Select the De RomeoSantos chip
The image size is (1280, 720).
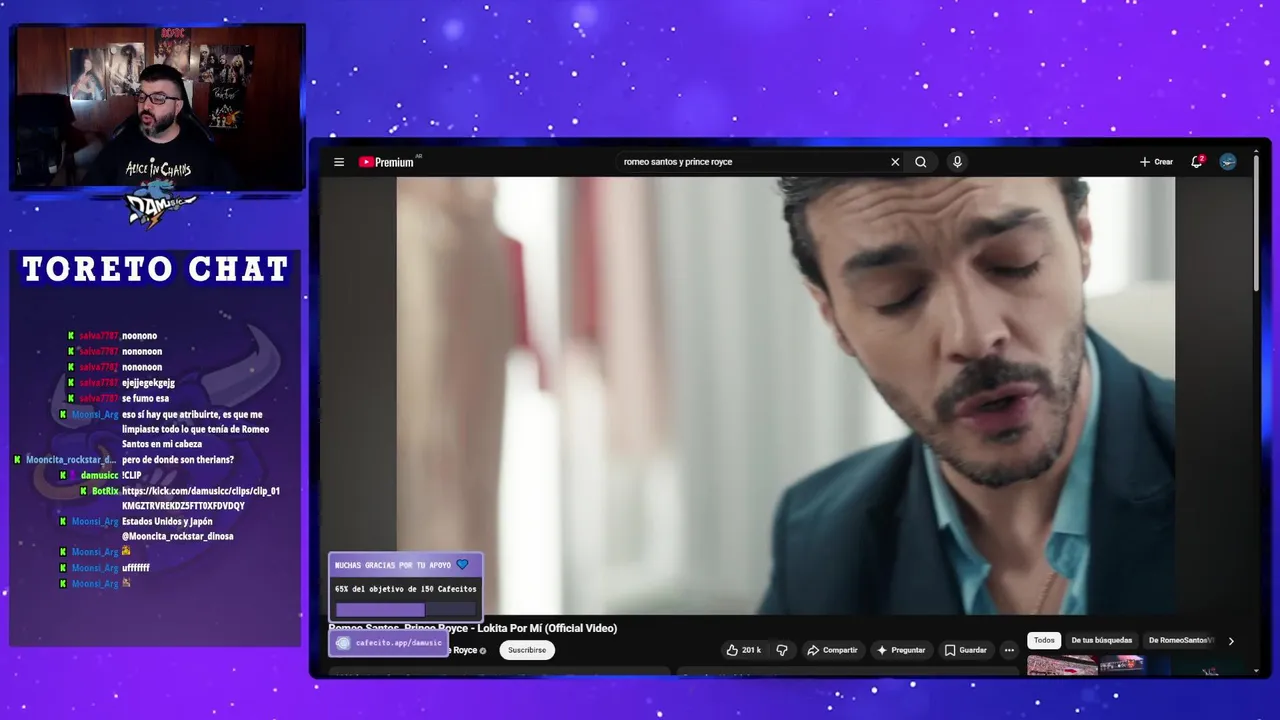pos(1180,640)
